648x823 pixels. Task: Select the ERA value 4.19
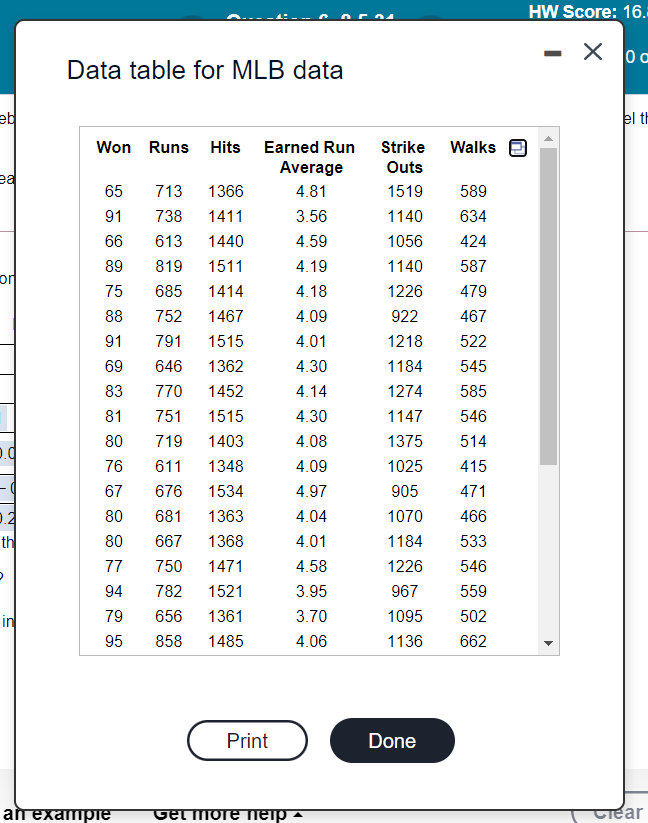311,266
